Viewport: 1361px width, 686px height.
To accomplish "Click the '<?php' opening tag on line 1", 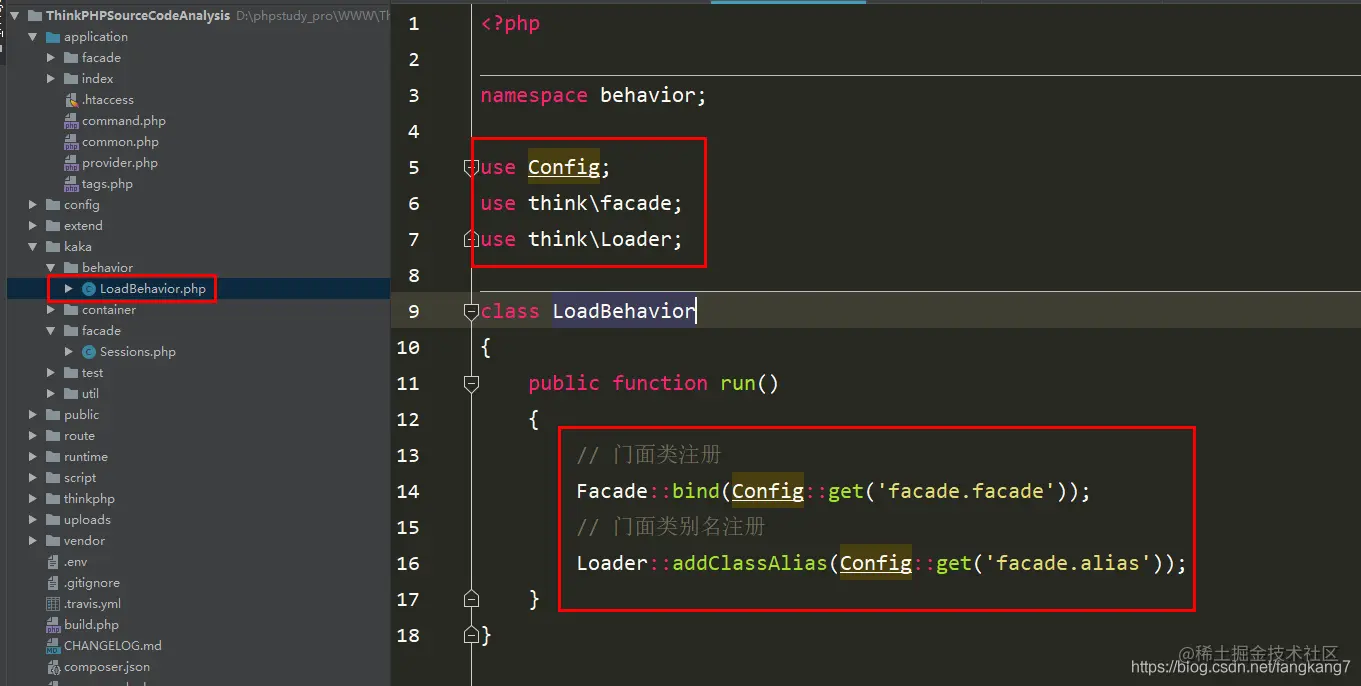I will [x=510, y=24].
